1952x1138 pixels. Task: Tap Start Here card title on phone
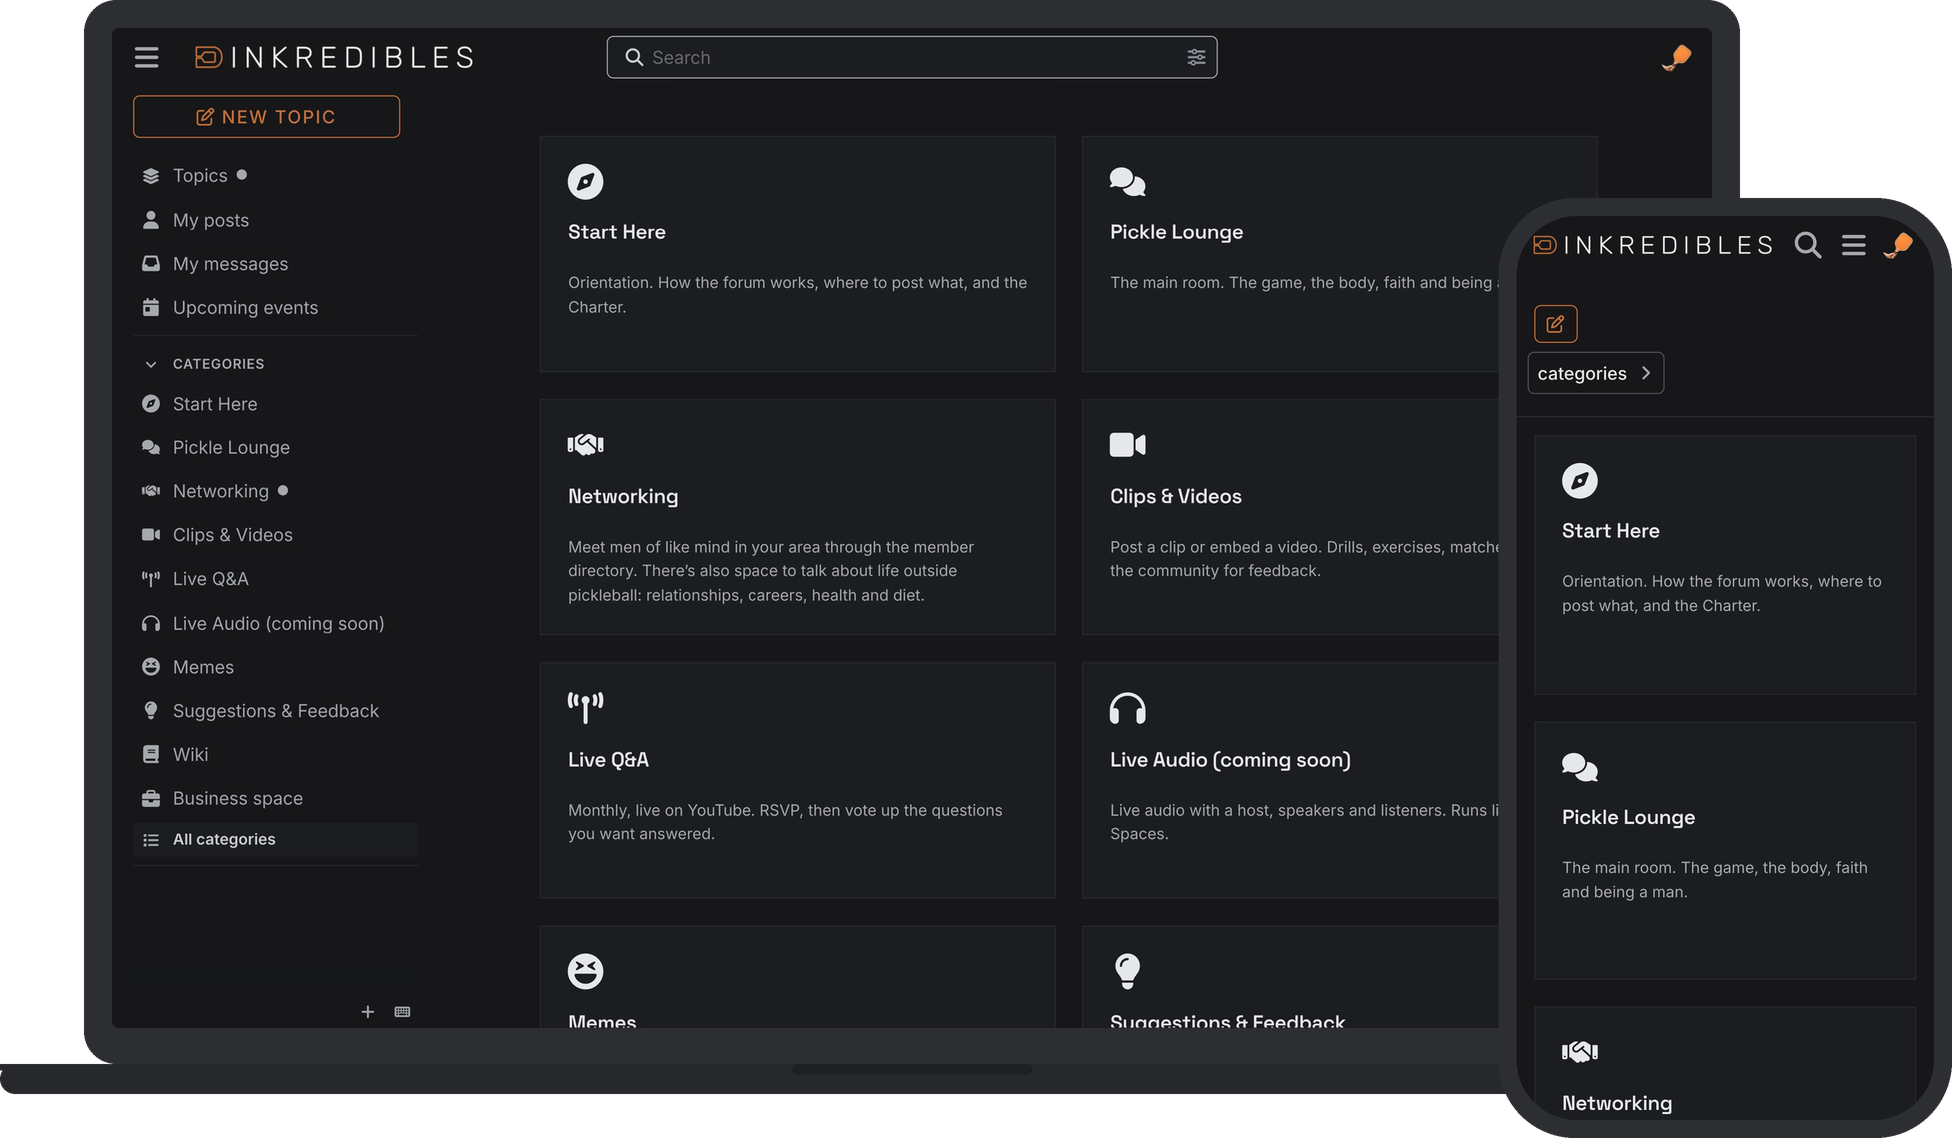tap(1610, 531)
